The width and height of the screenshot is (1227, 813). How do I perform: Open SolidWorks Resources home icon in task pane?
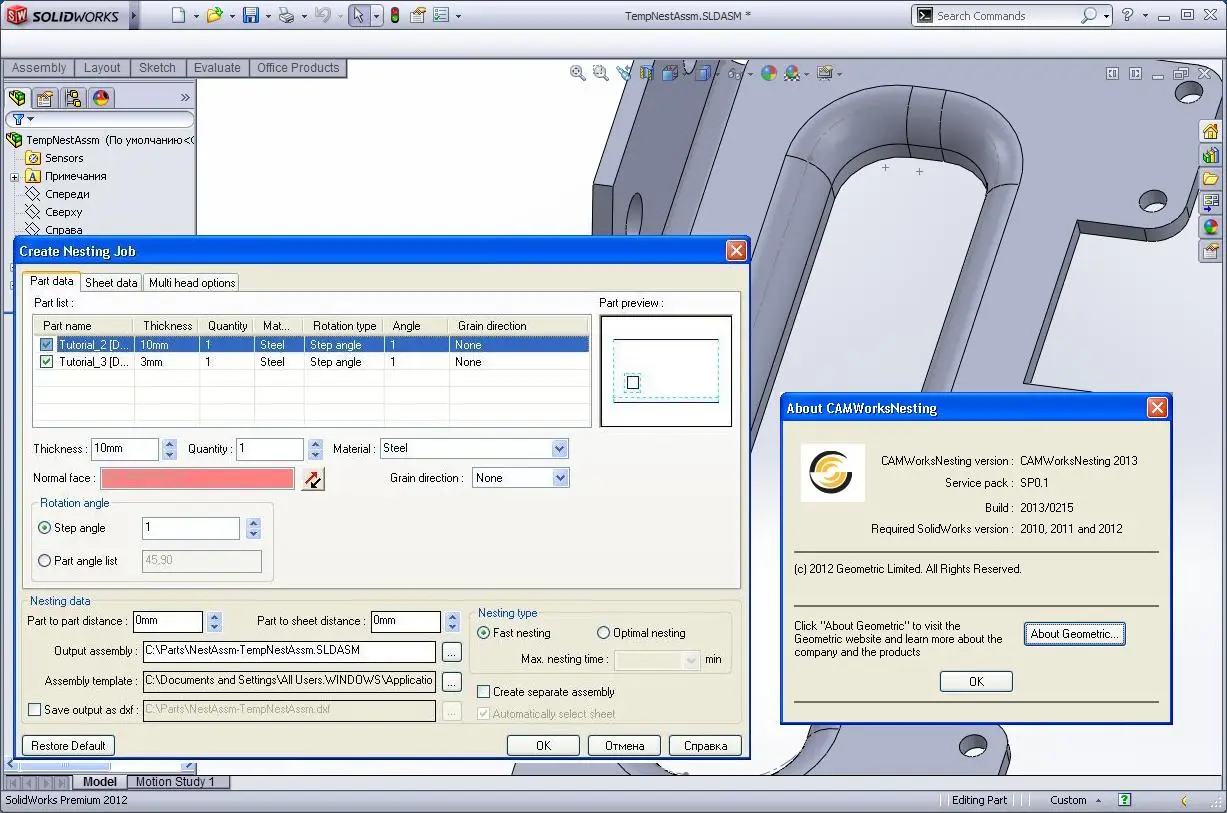(x=1211, y=132)
